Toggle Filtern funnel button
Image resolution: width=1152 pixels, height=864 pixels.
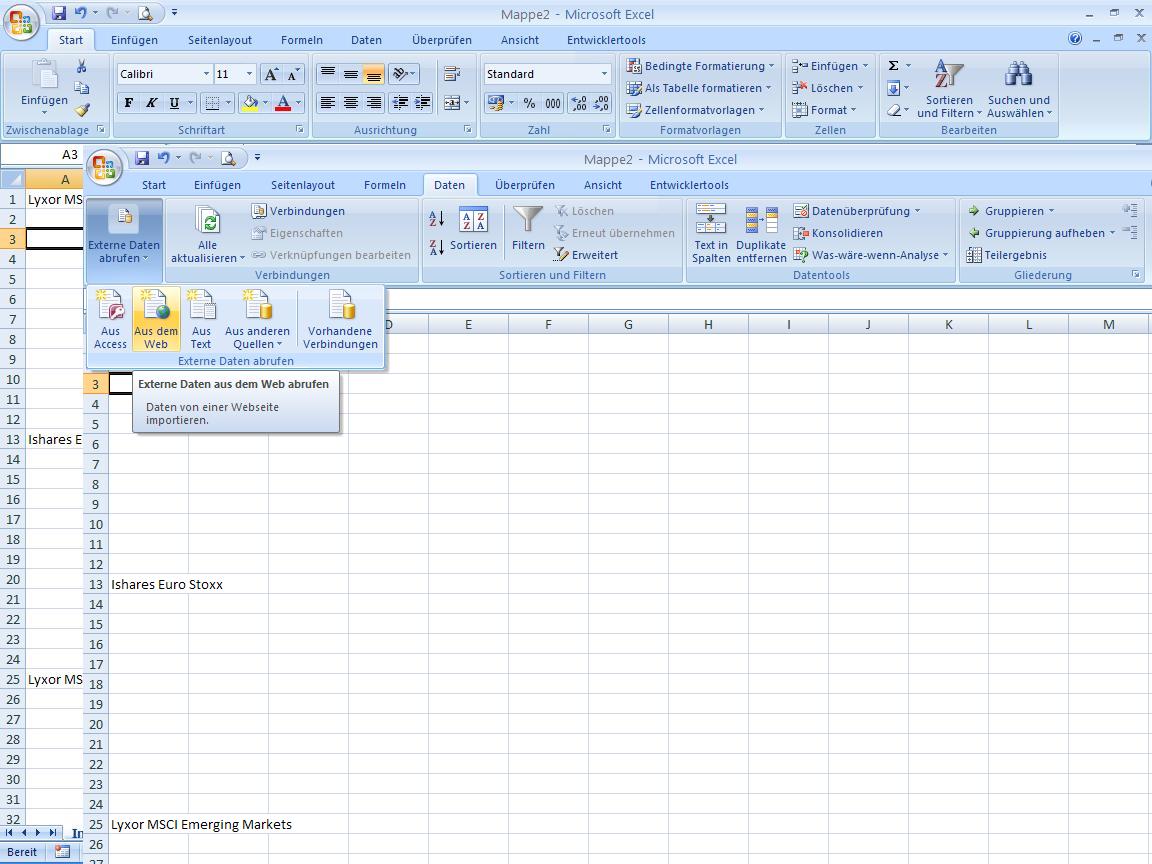(x=528, y=229)
